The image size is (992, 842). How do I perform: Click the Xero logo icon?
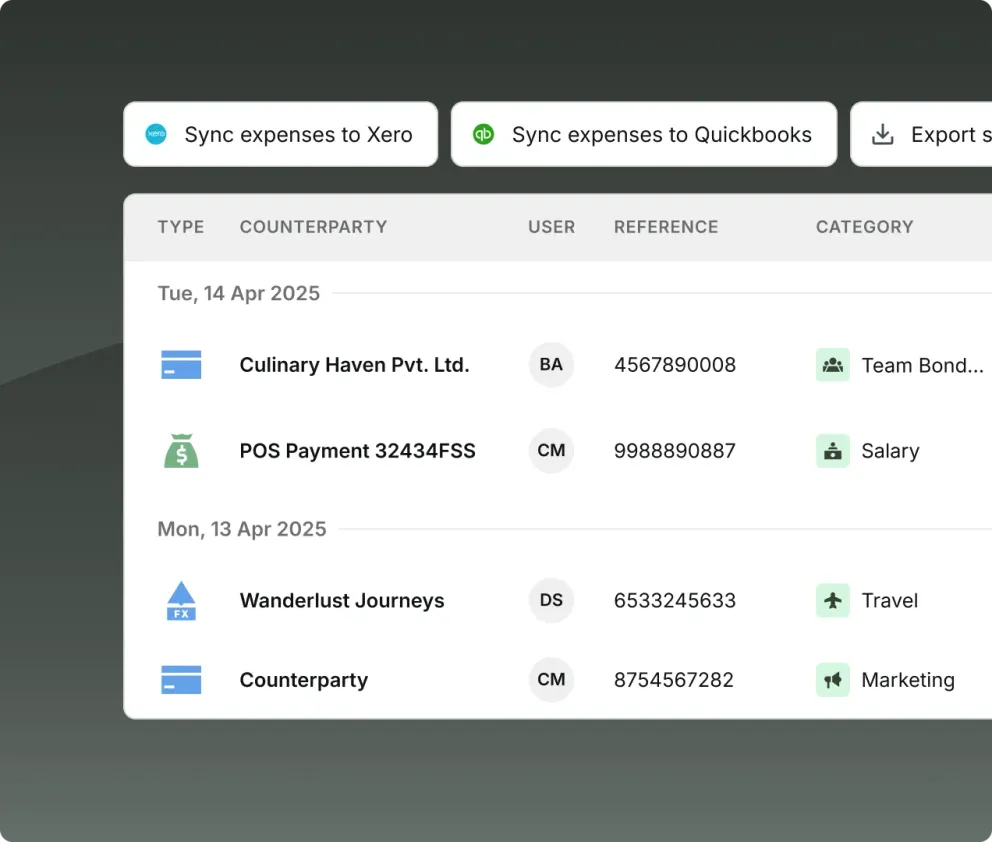pos(156,134)
